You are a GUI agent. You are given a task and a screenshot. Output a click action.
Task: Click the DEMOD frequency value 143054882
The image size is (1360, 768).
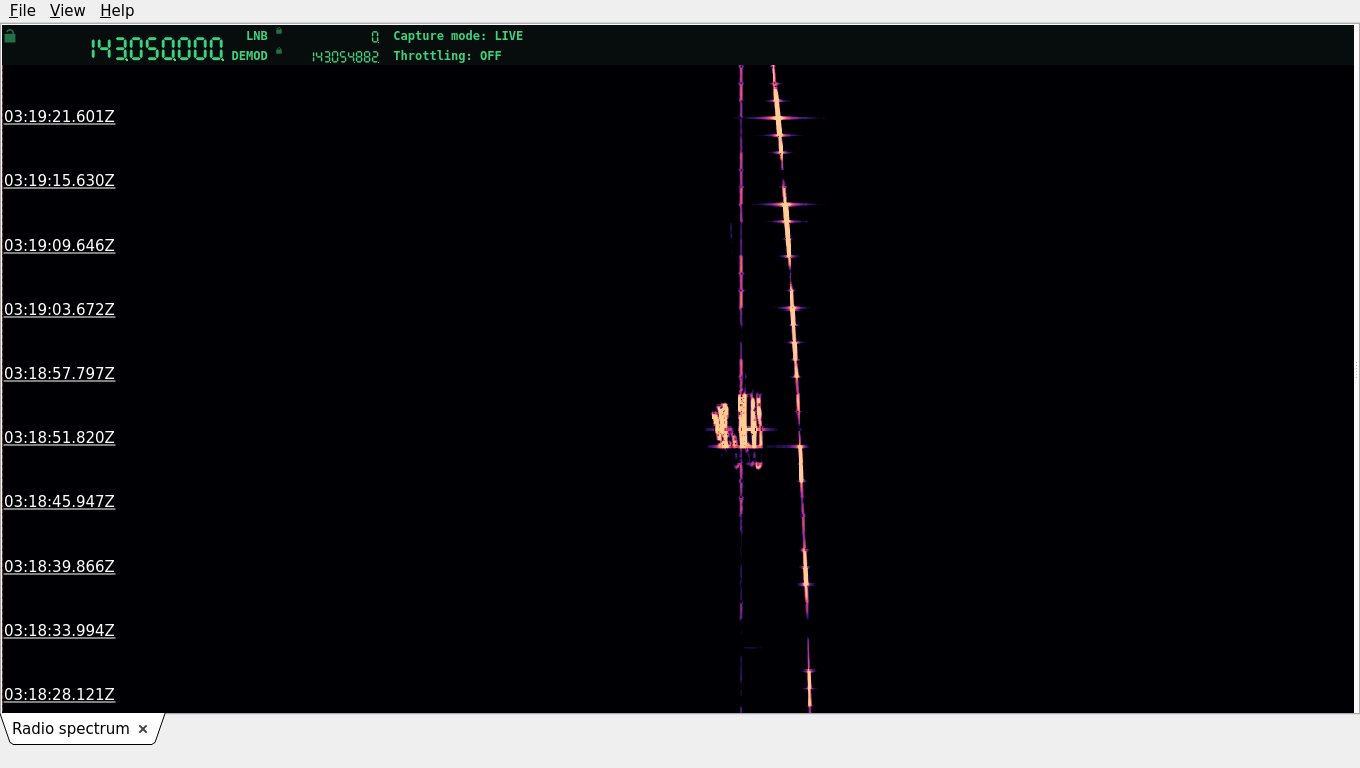pyautogui.click(x=345, y=57)
